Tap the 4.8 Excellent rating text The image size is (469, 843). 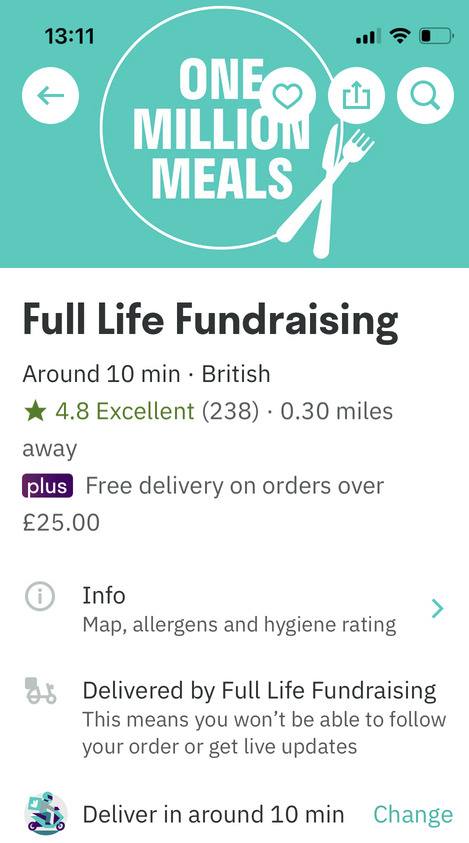click(x=124, y=411)
